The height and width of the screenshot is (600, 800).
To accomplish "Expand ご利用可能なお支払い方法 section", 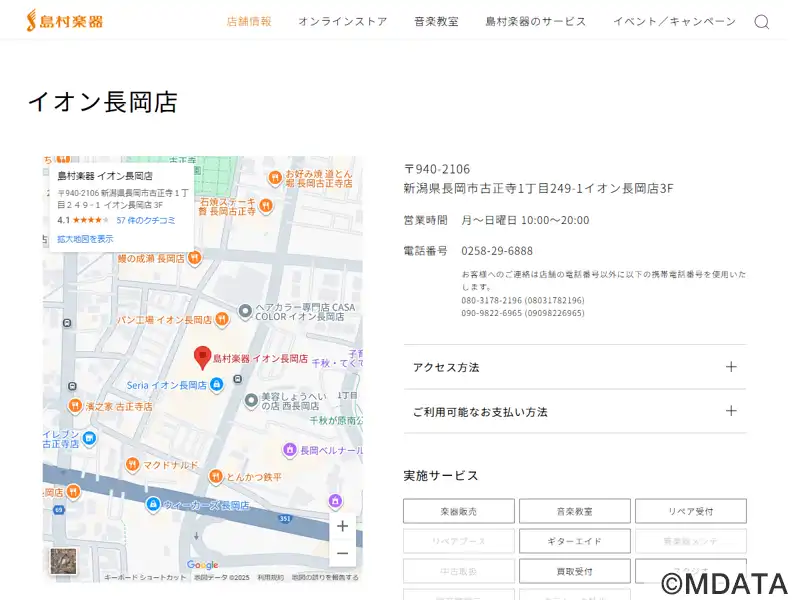I will tap(575, 411).
